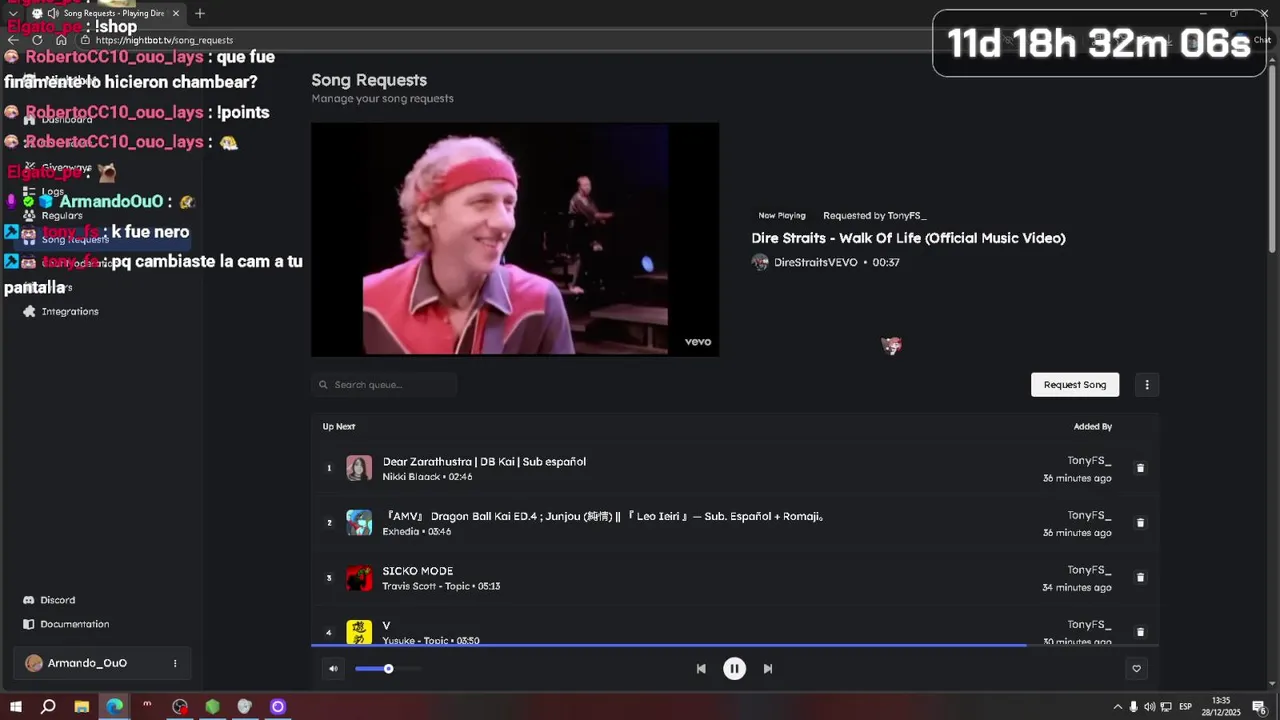Click the Documentation book icon

[29, 624]
